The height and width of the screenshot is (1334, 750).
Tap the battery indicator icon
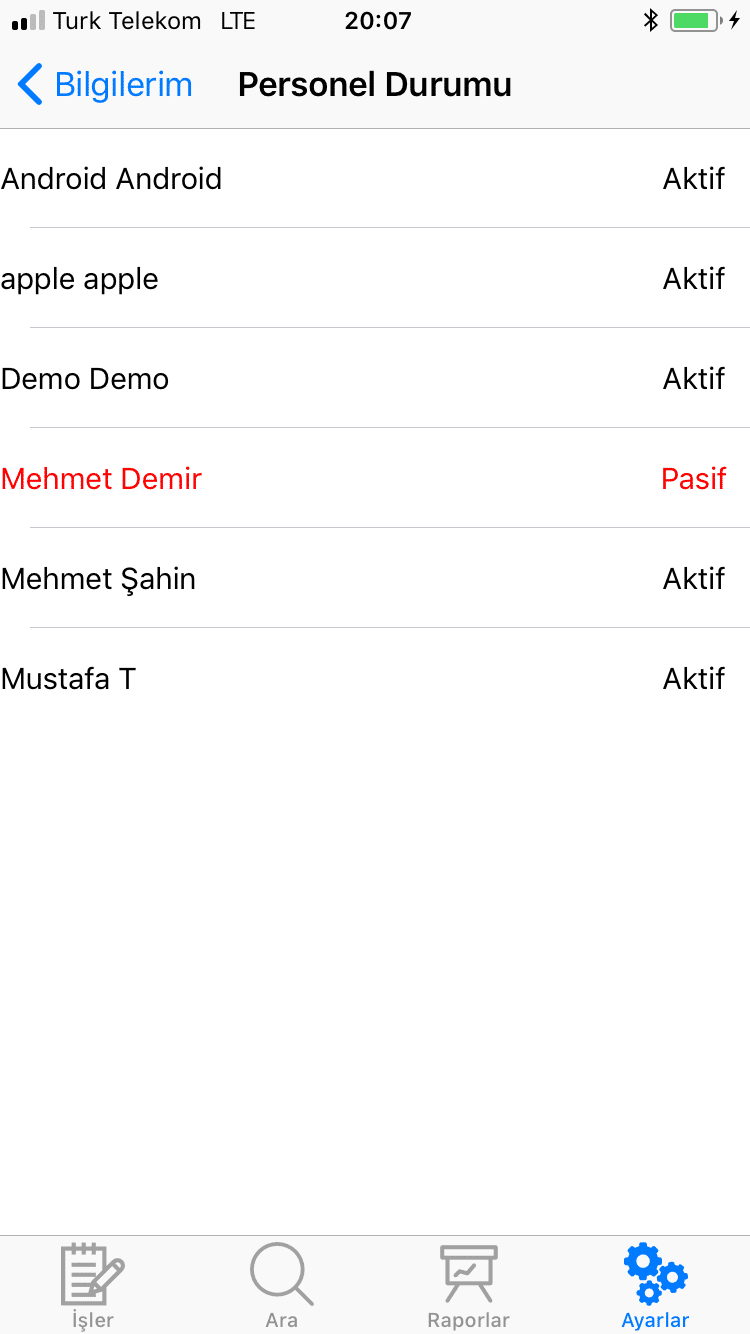point(696,20)
